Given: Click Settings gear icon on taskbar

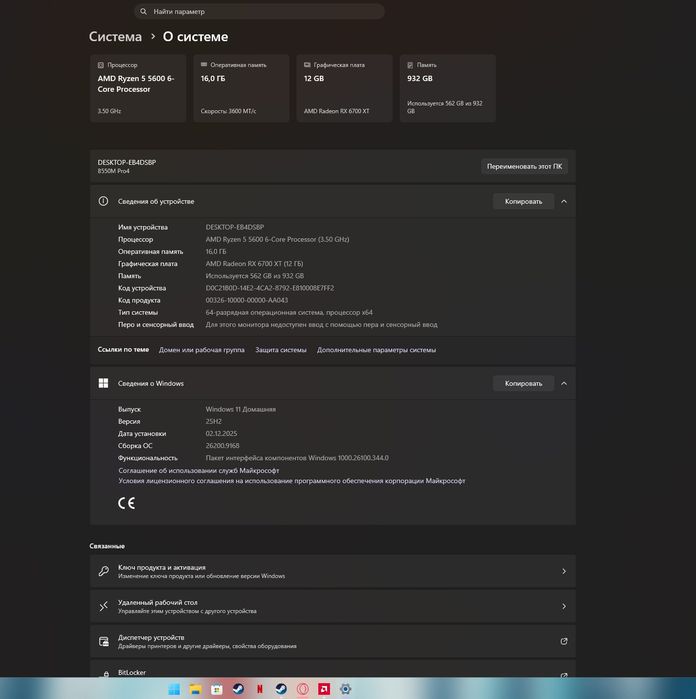Looking at the screenshot, I should click(345, 689).
